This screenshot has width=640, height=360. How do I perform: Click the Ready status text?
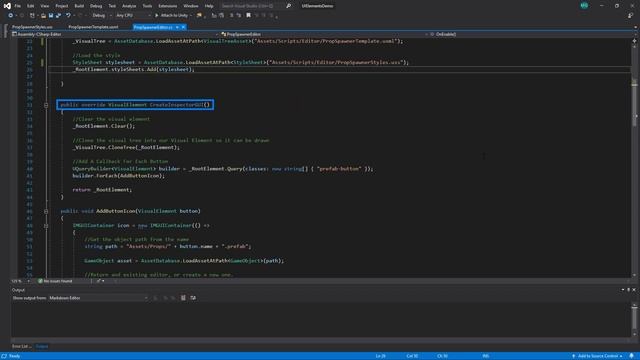[14, 356]
